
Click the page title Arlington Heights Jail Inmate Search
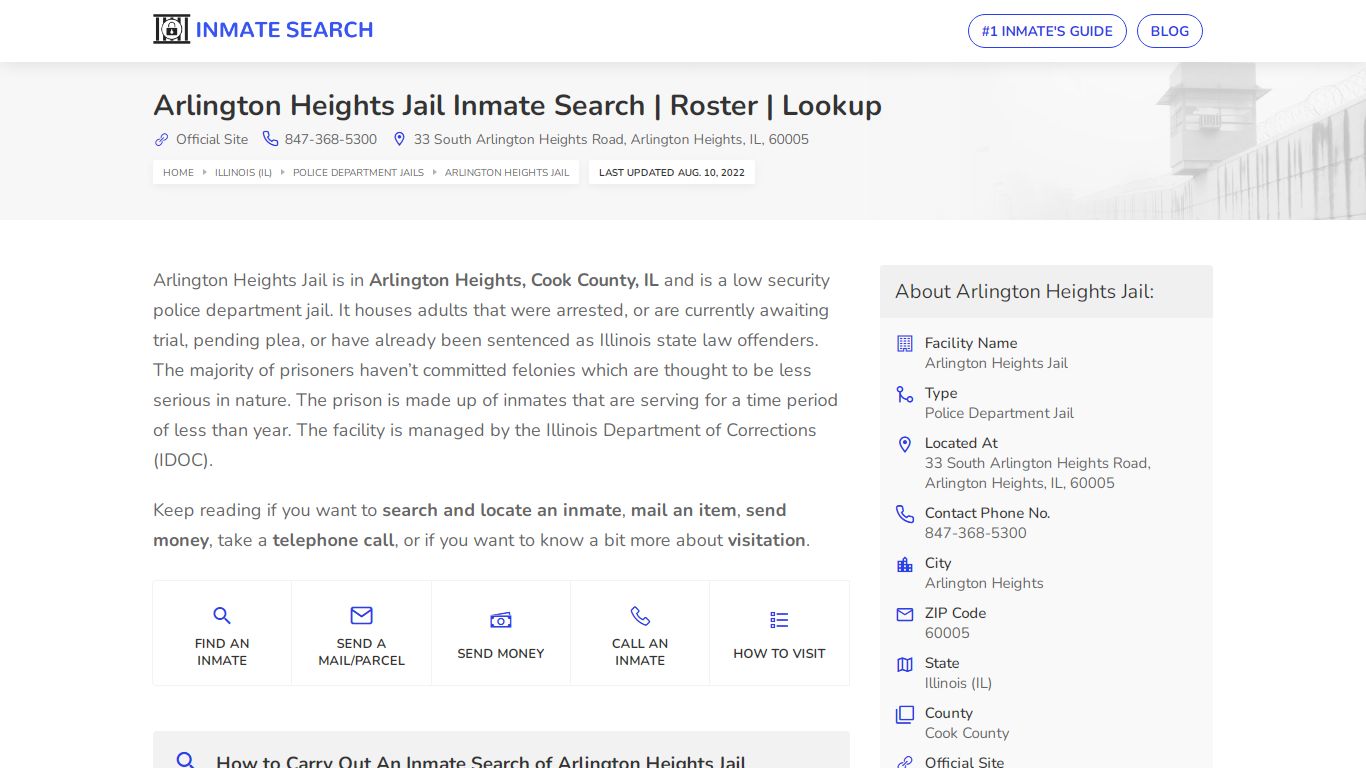(517, 105)
